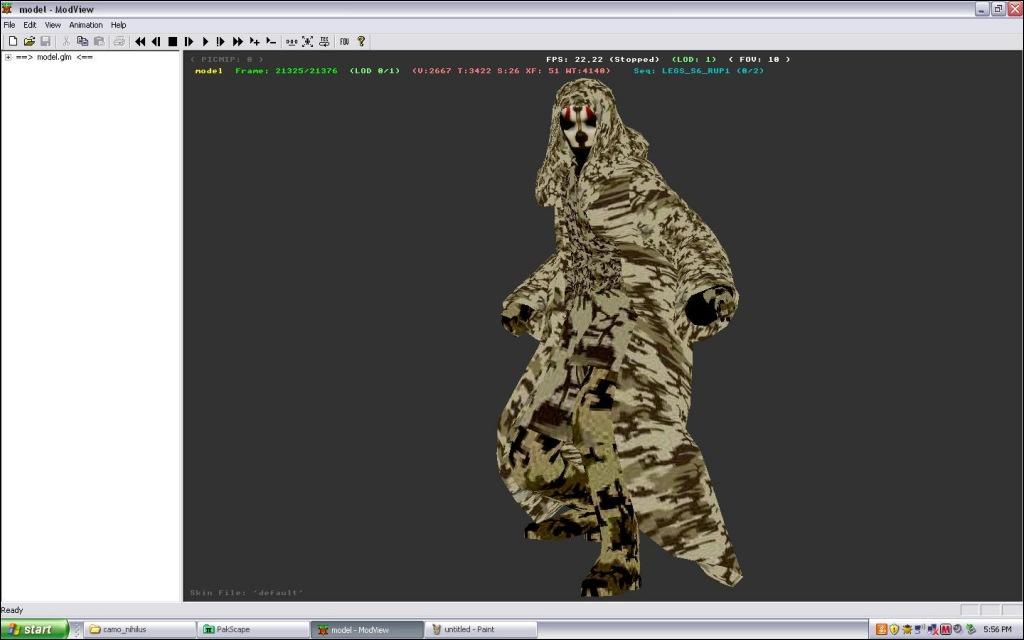This screenshot has width=1024, height=640.
Task: Play the animation
Action: [x=205, y=41]
